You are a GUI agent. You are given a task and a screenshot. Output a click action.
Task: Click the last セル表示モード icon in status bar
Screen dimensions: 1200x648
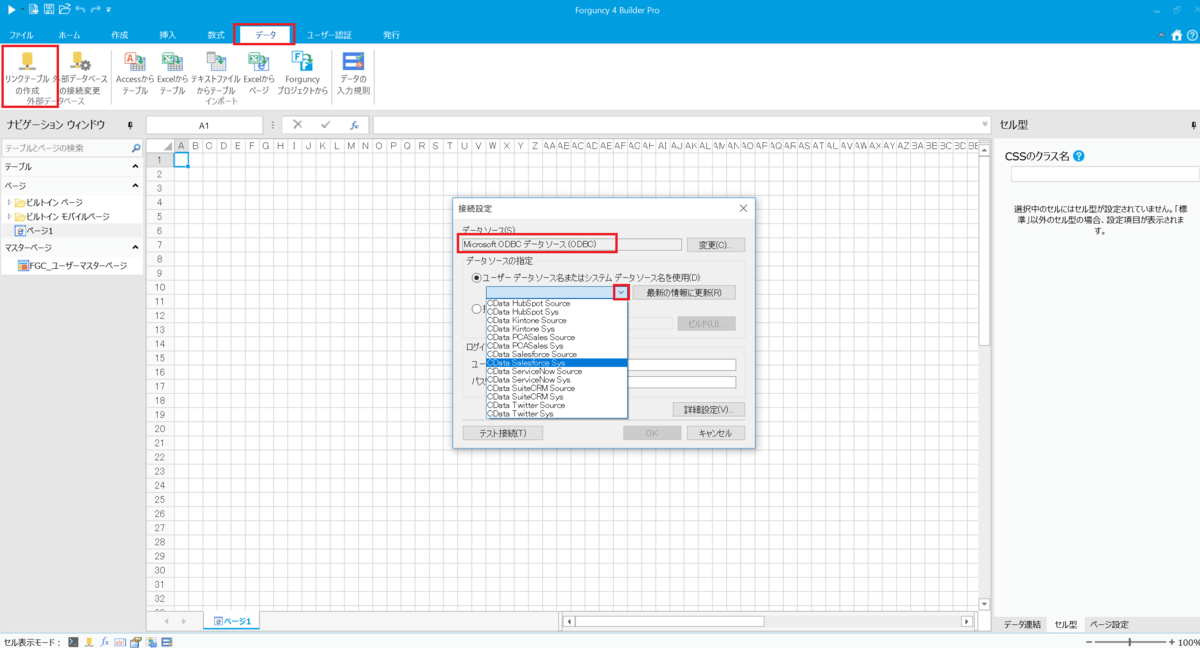[167, 642]
